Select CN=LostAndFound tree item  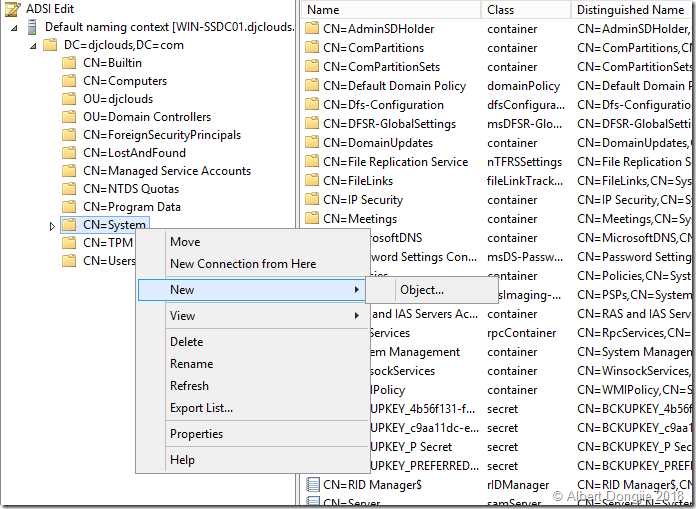tap(134, 153)
